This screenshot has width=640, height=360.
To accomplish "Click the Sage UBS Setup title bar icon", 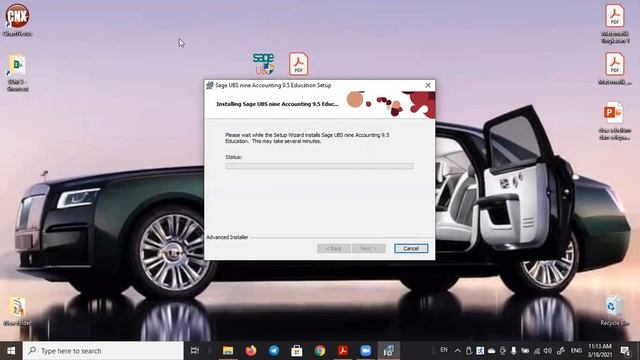I will [210, 85].
